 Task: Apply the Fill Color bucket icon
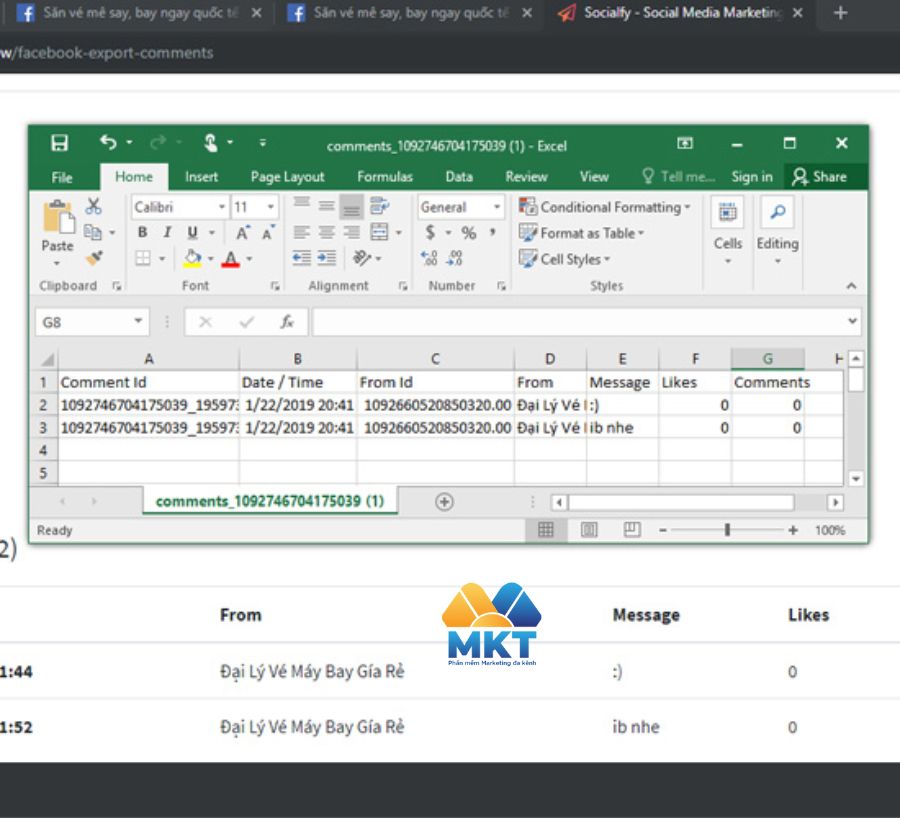tap(194, 258)
